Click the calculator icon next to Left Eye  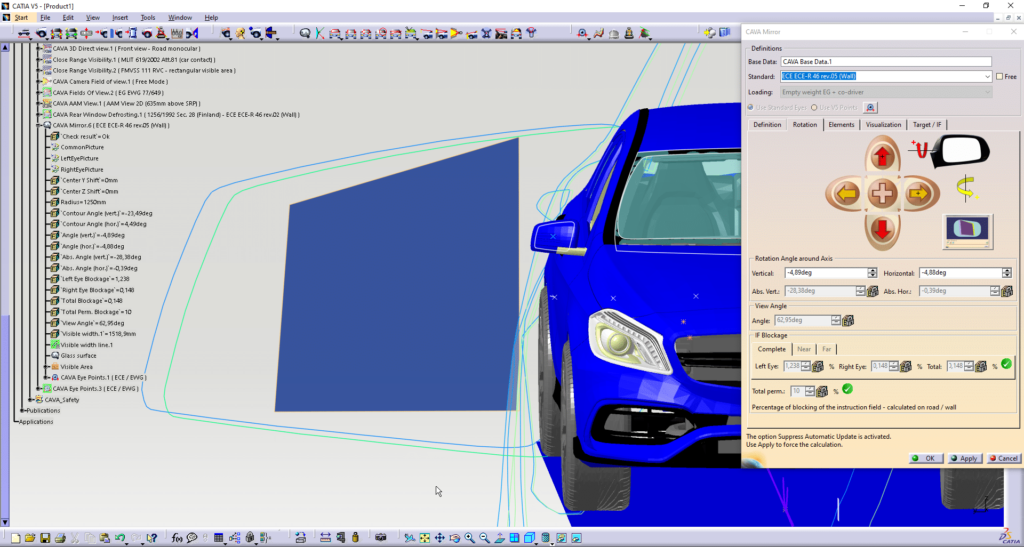point(817,367)
